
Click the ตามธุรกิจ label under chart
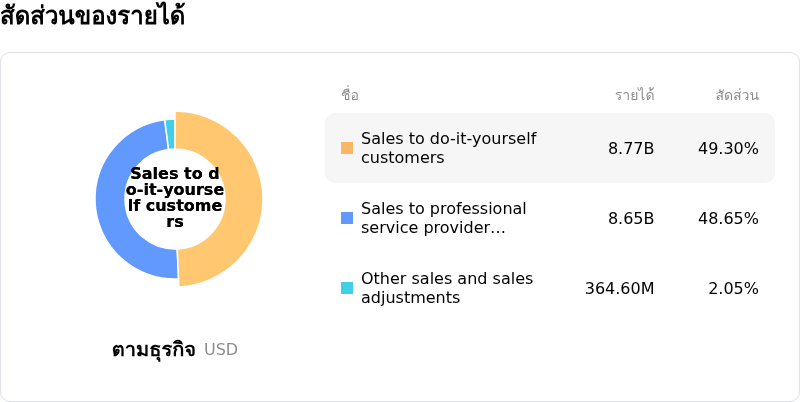tap(153, 350)
